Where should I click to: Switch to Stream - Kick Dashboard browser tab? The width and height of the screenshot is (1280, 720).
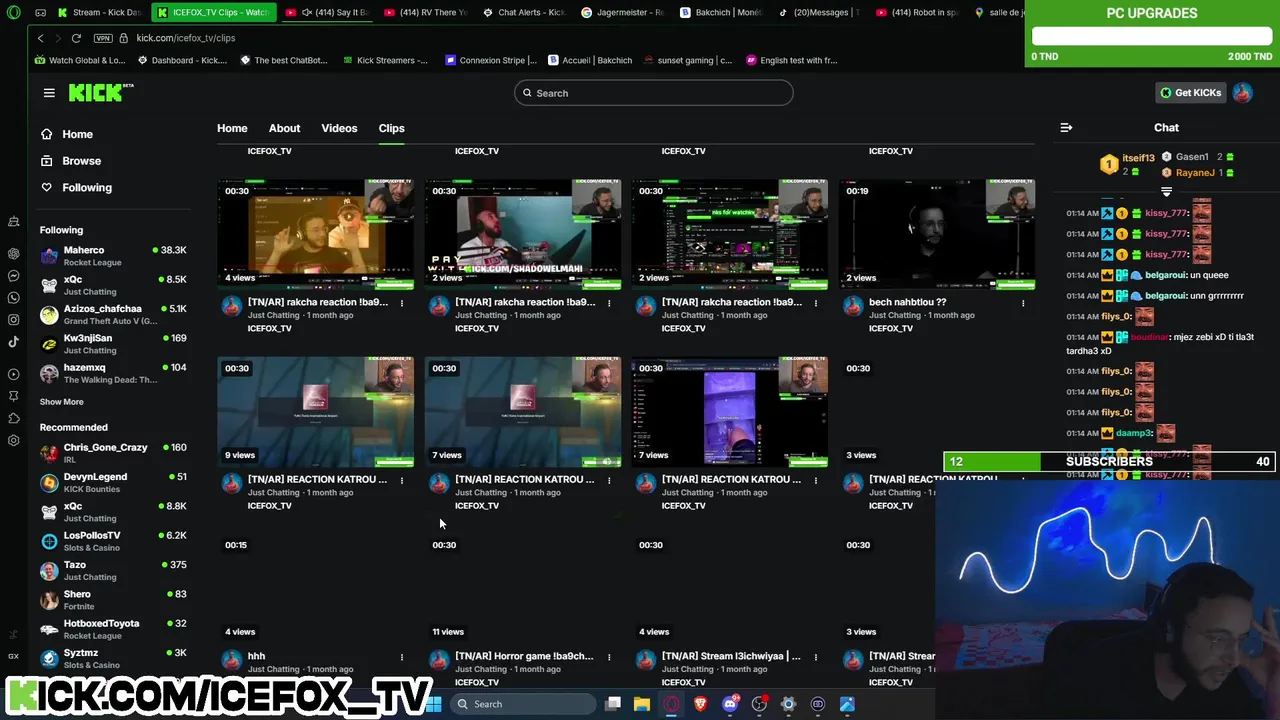pyautogui.click(x=98, y=13)
